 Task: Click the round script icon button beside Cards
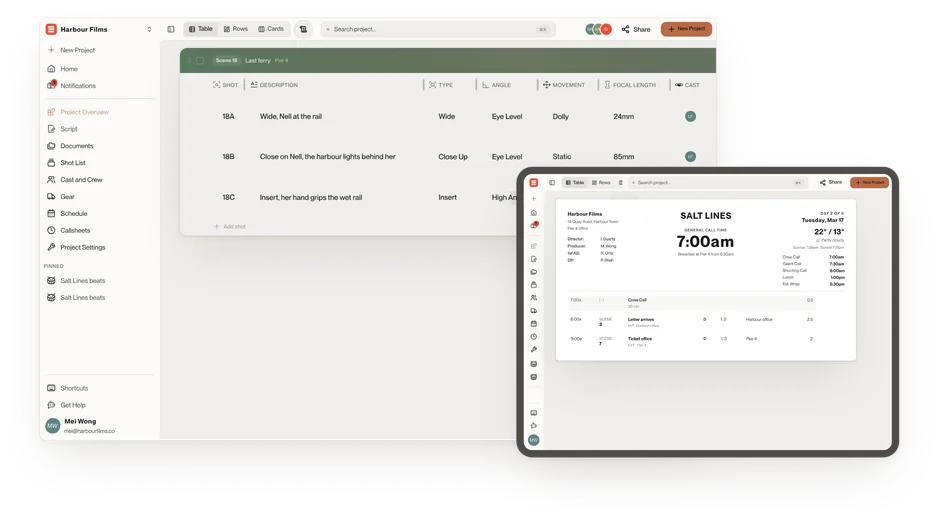pyautogui.click(x=304, y=29)
